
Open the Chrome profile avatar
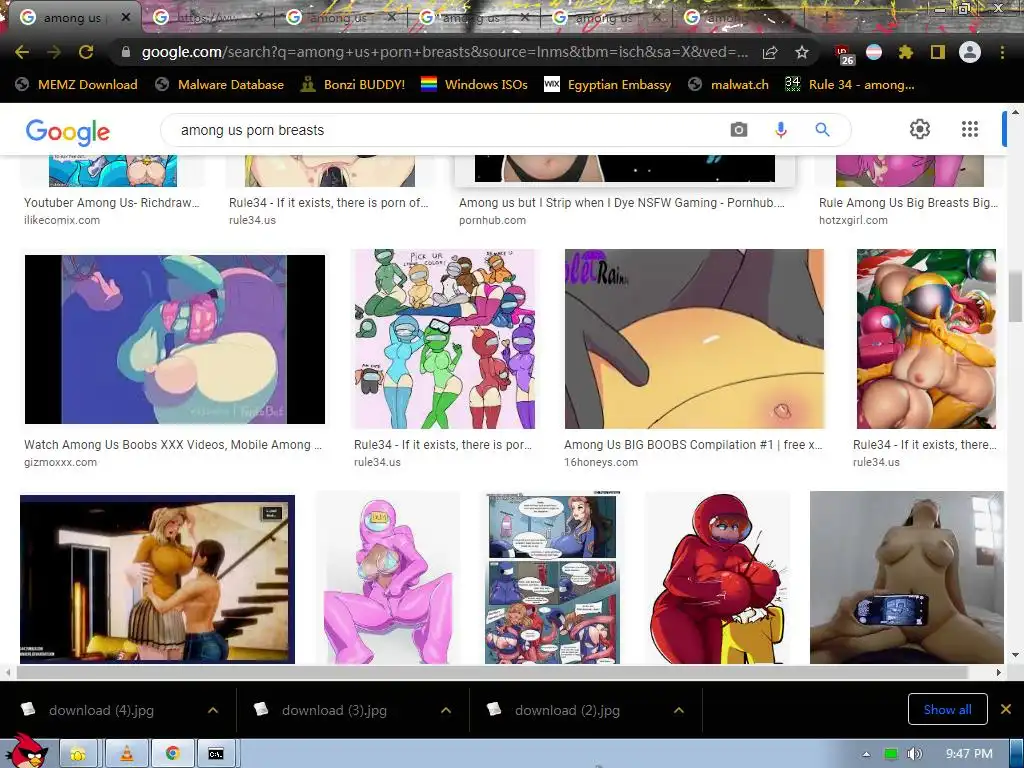point(970,52)
